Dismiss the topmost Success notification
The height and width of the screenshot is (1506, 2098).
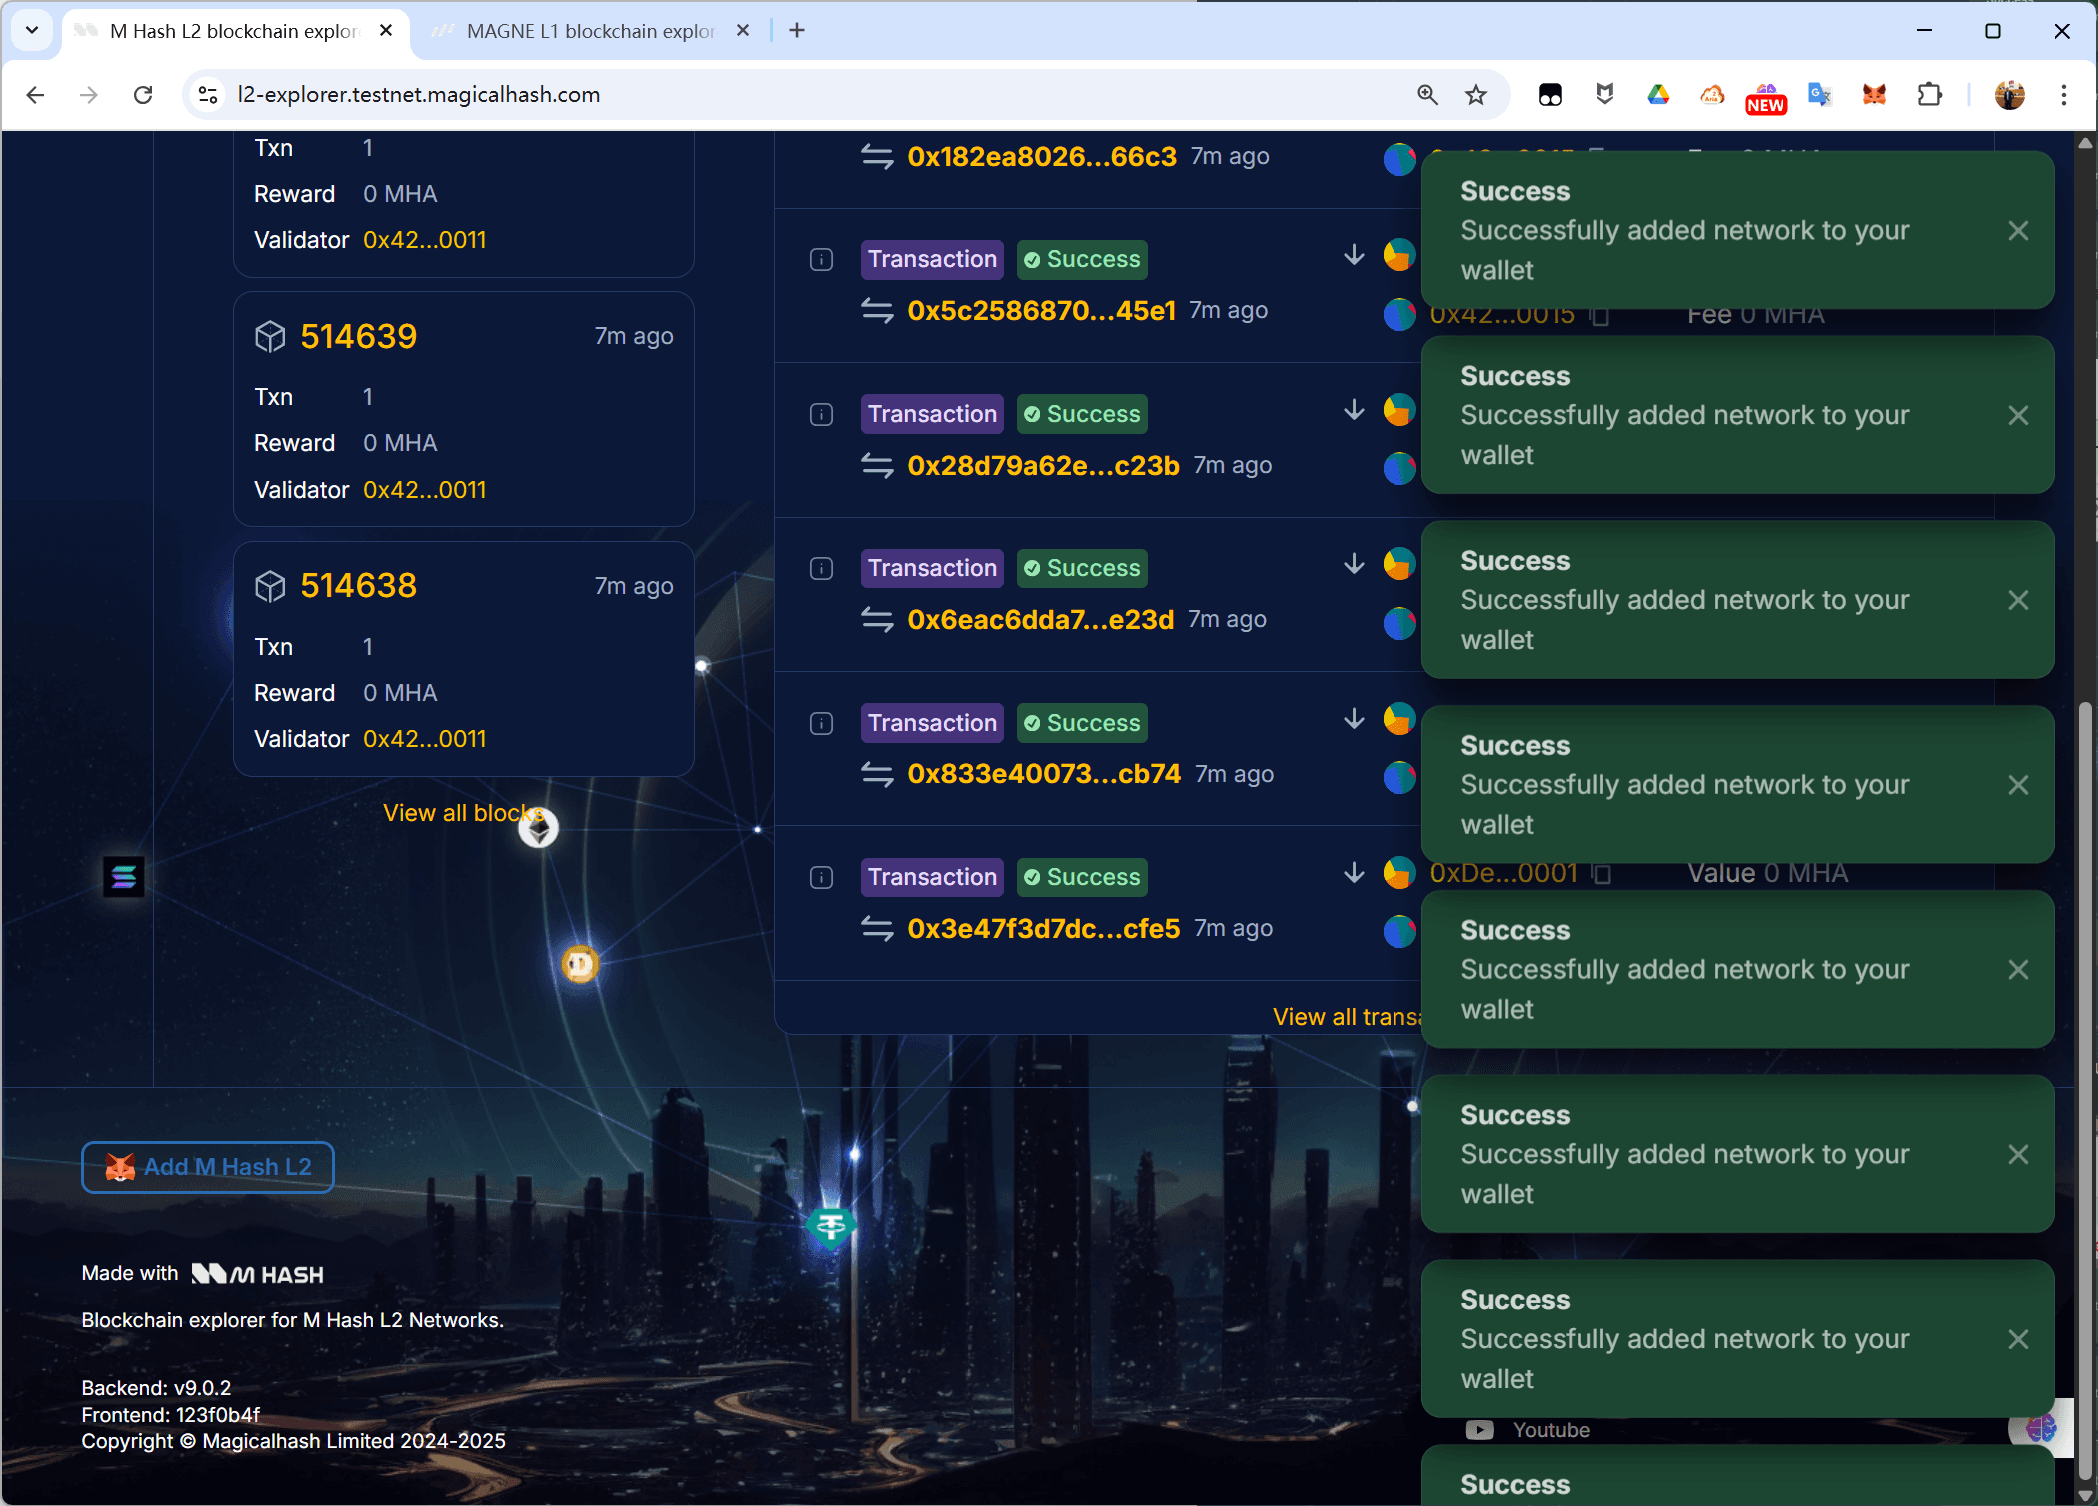coord(2018,231)
